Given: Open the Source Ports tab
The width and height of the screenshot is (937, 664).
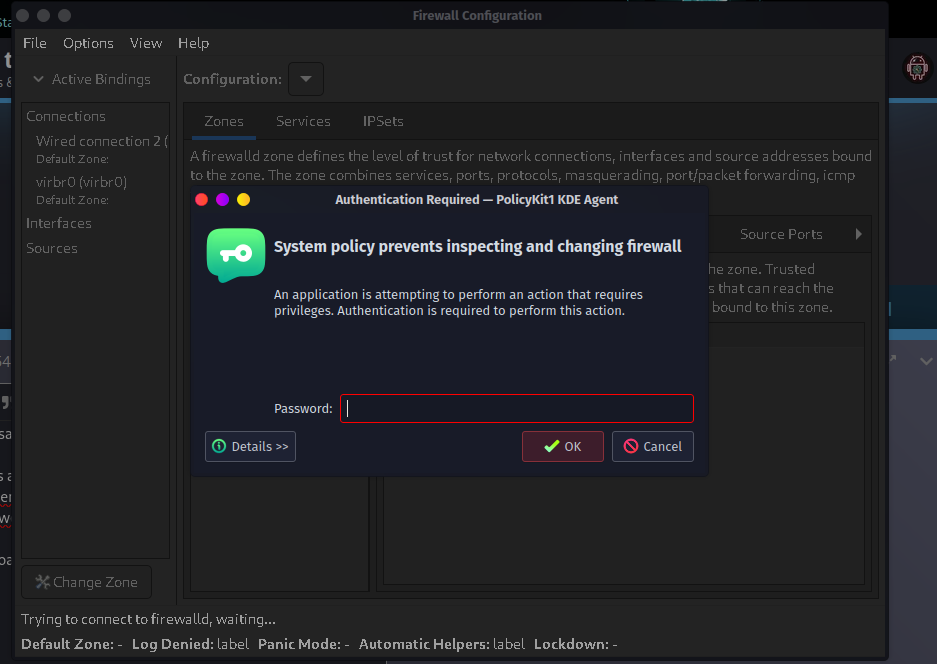Looking at the screenshot, I should click(x=781, y=234).
